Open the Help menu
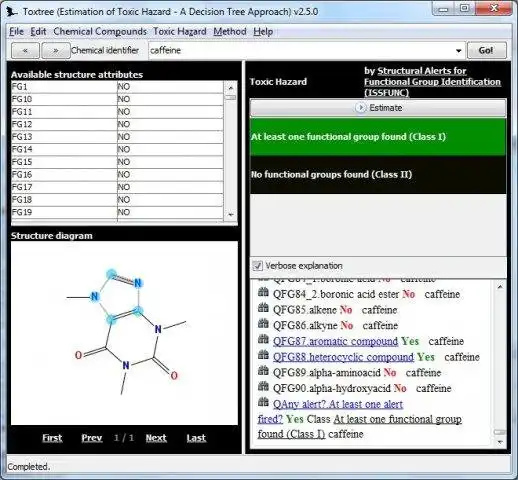The height and width of the screenshot is (480, 518). (x=263, y=32)
